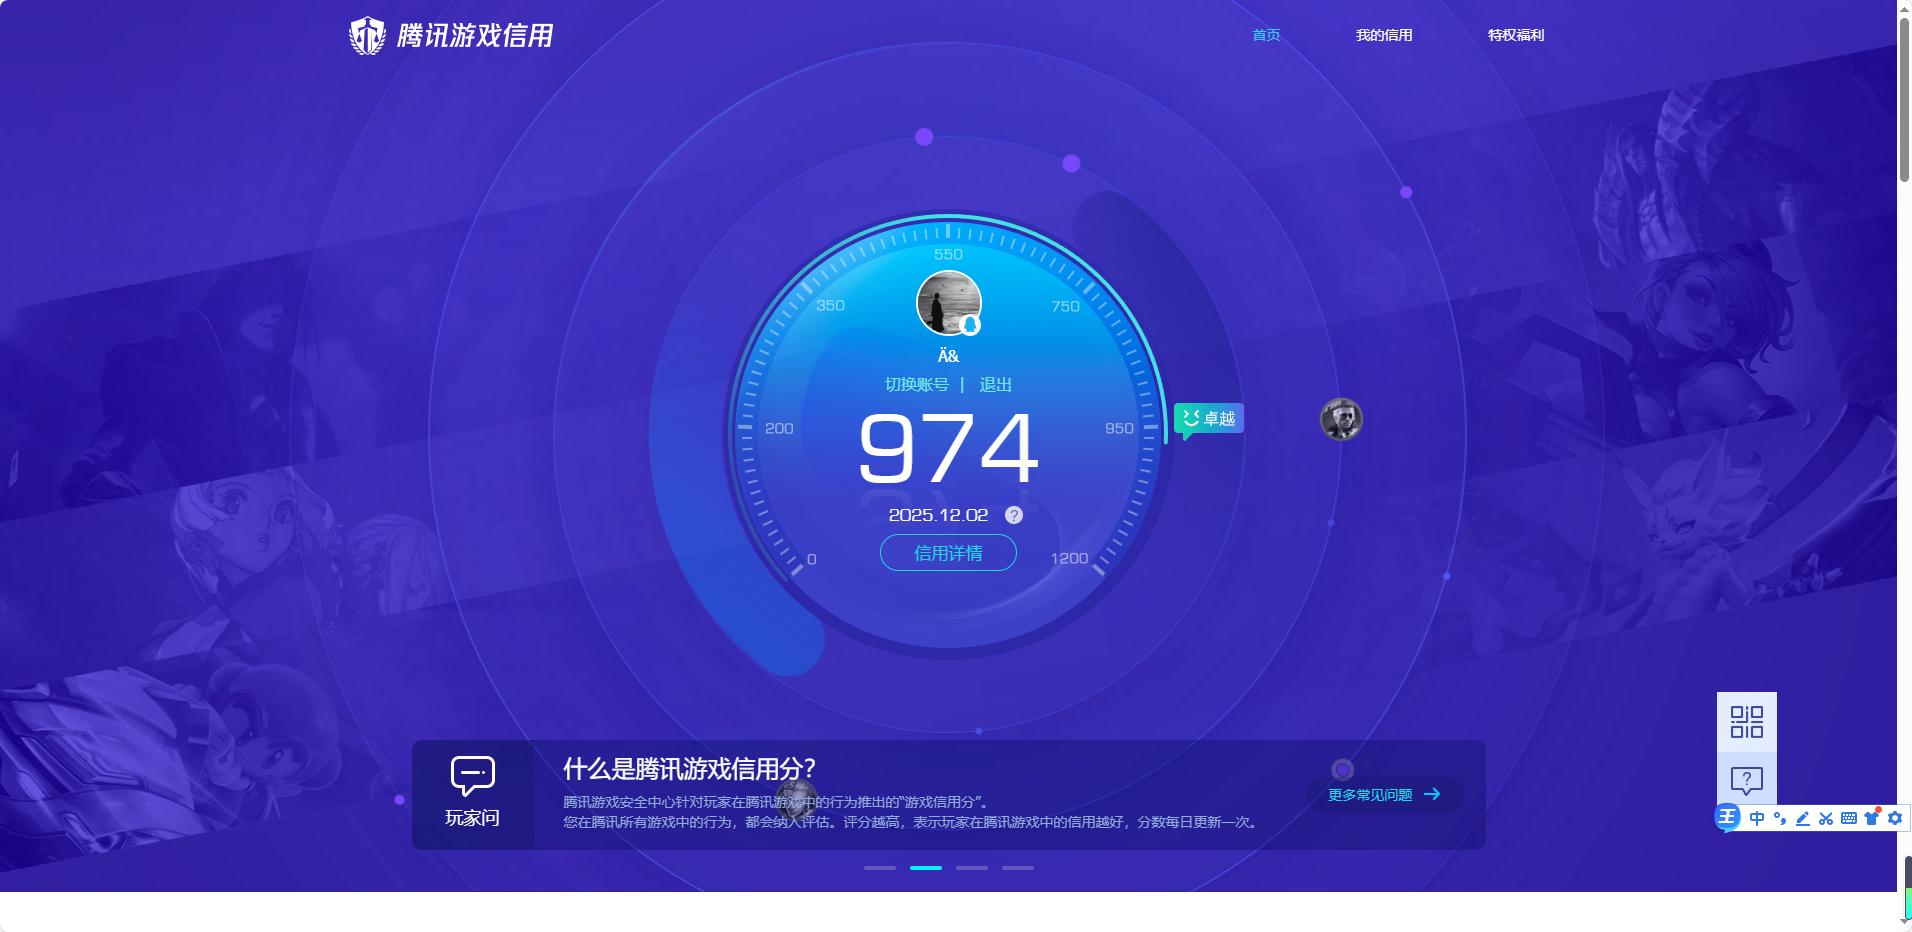Open the question-mark help chat icon

[x=1746, y=779]
